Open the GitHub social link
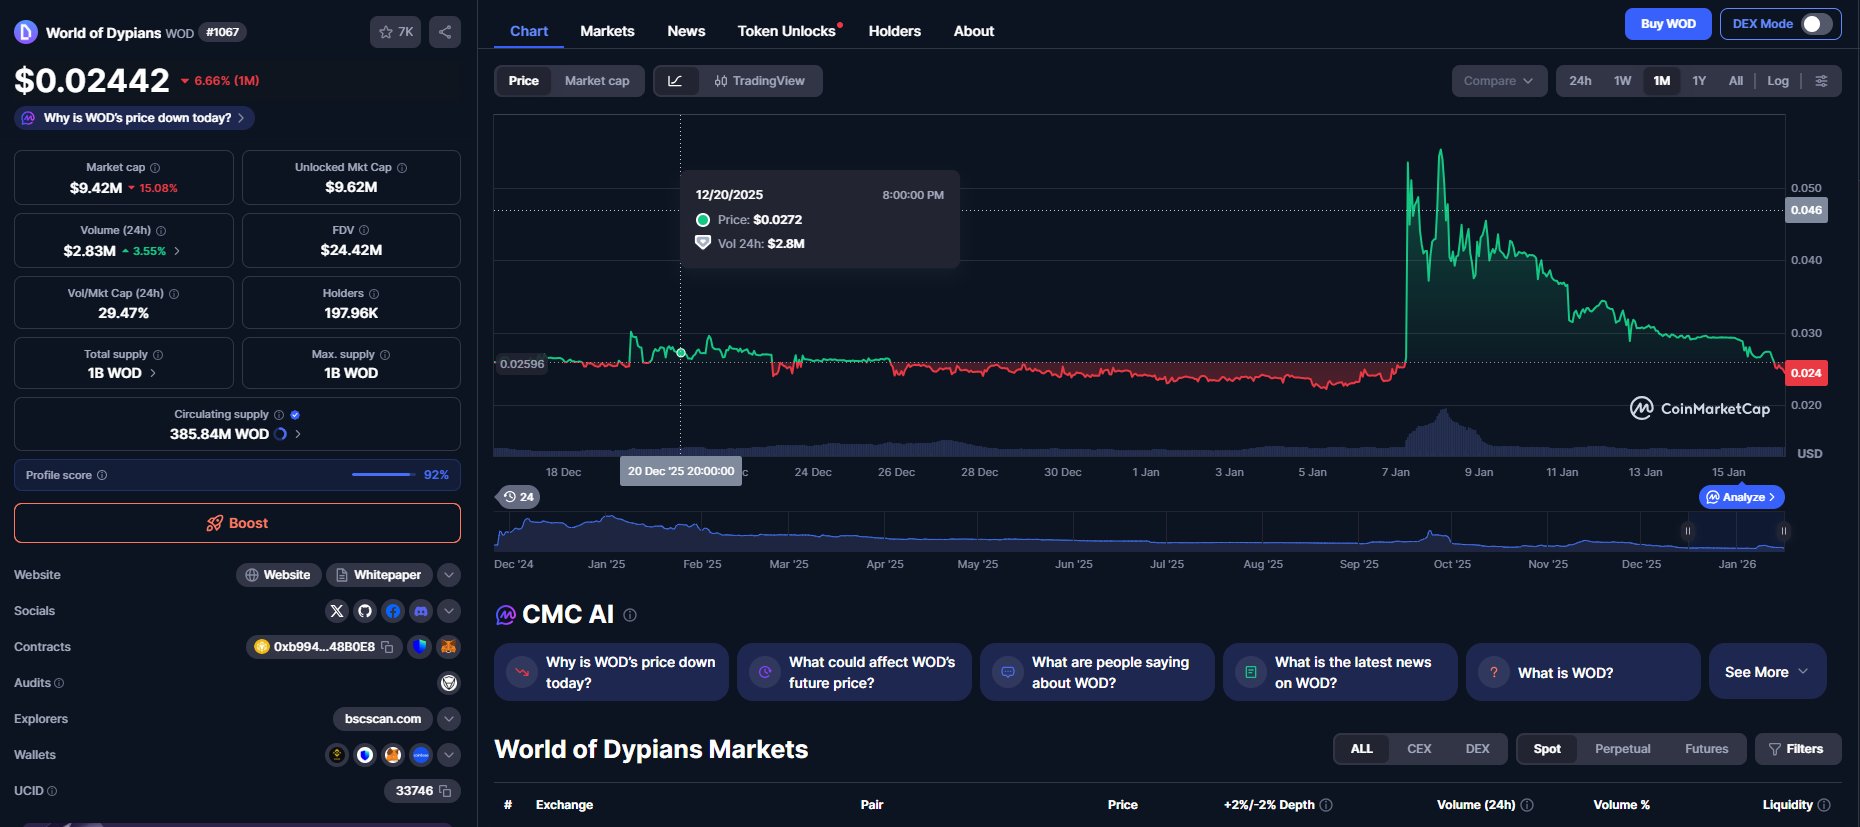Screen dimensions: 1860x827 pos(365,611)
